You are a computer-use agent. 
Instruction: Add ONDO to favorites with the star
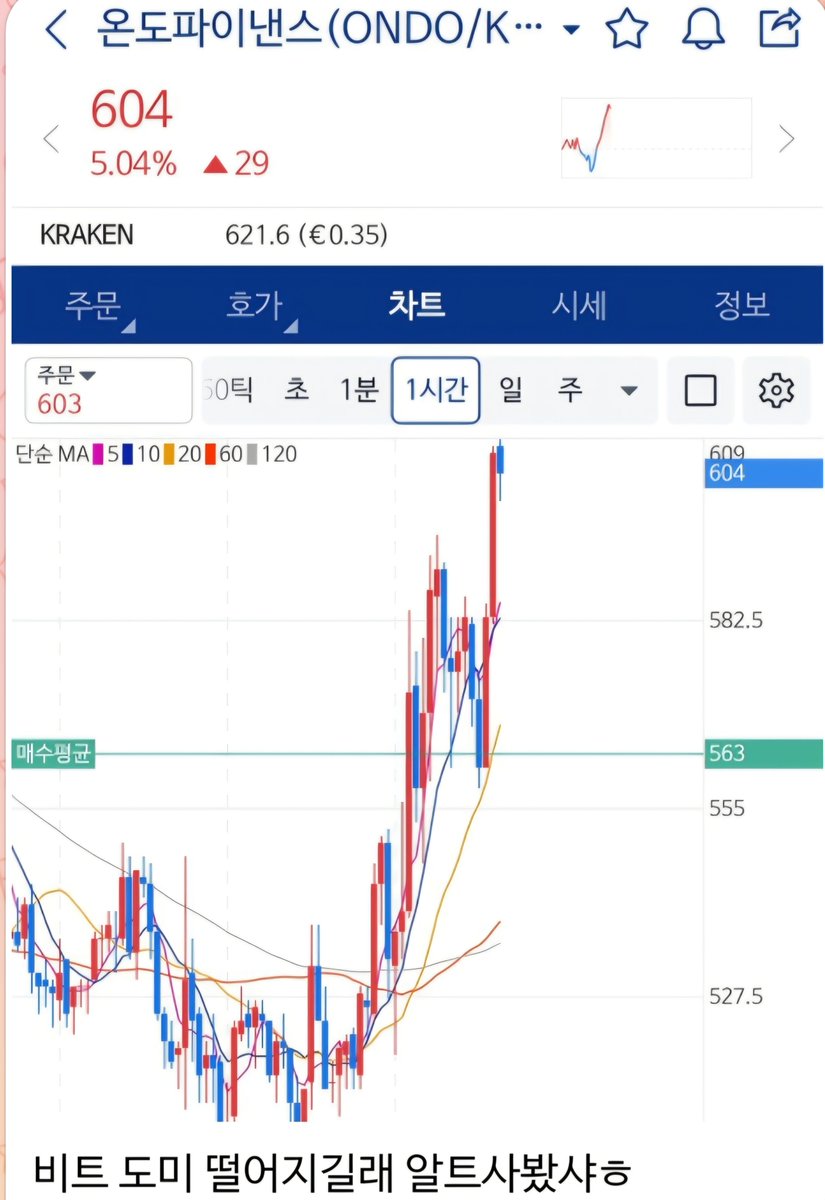[x=627, y=29]
